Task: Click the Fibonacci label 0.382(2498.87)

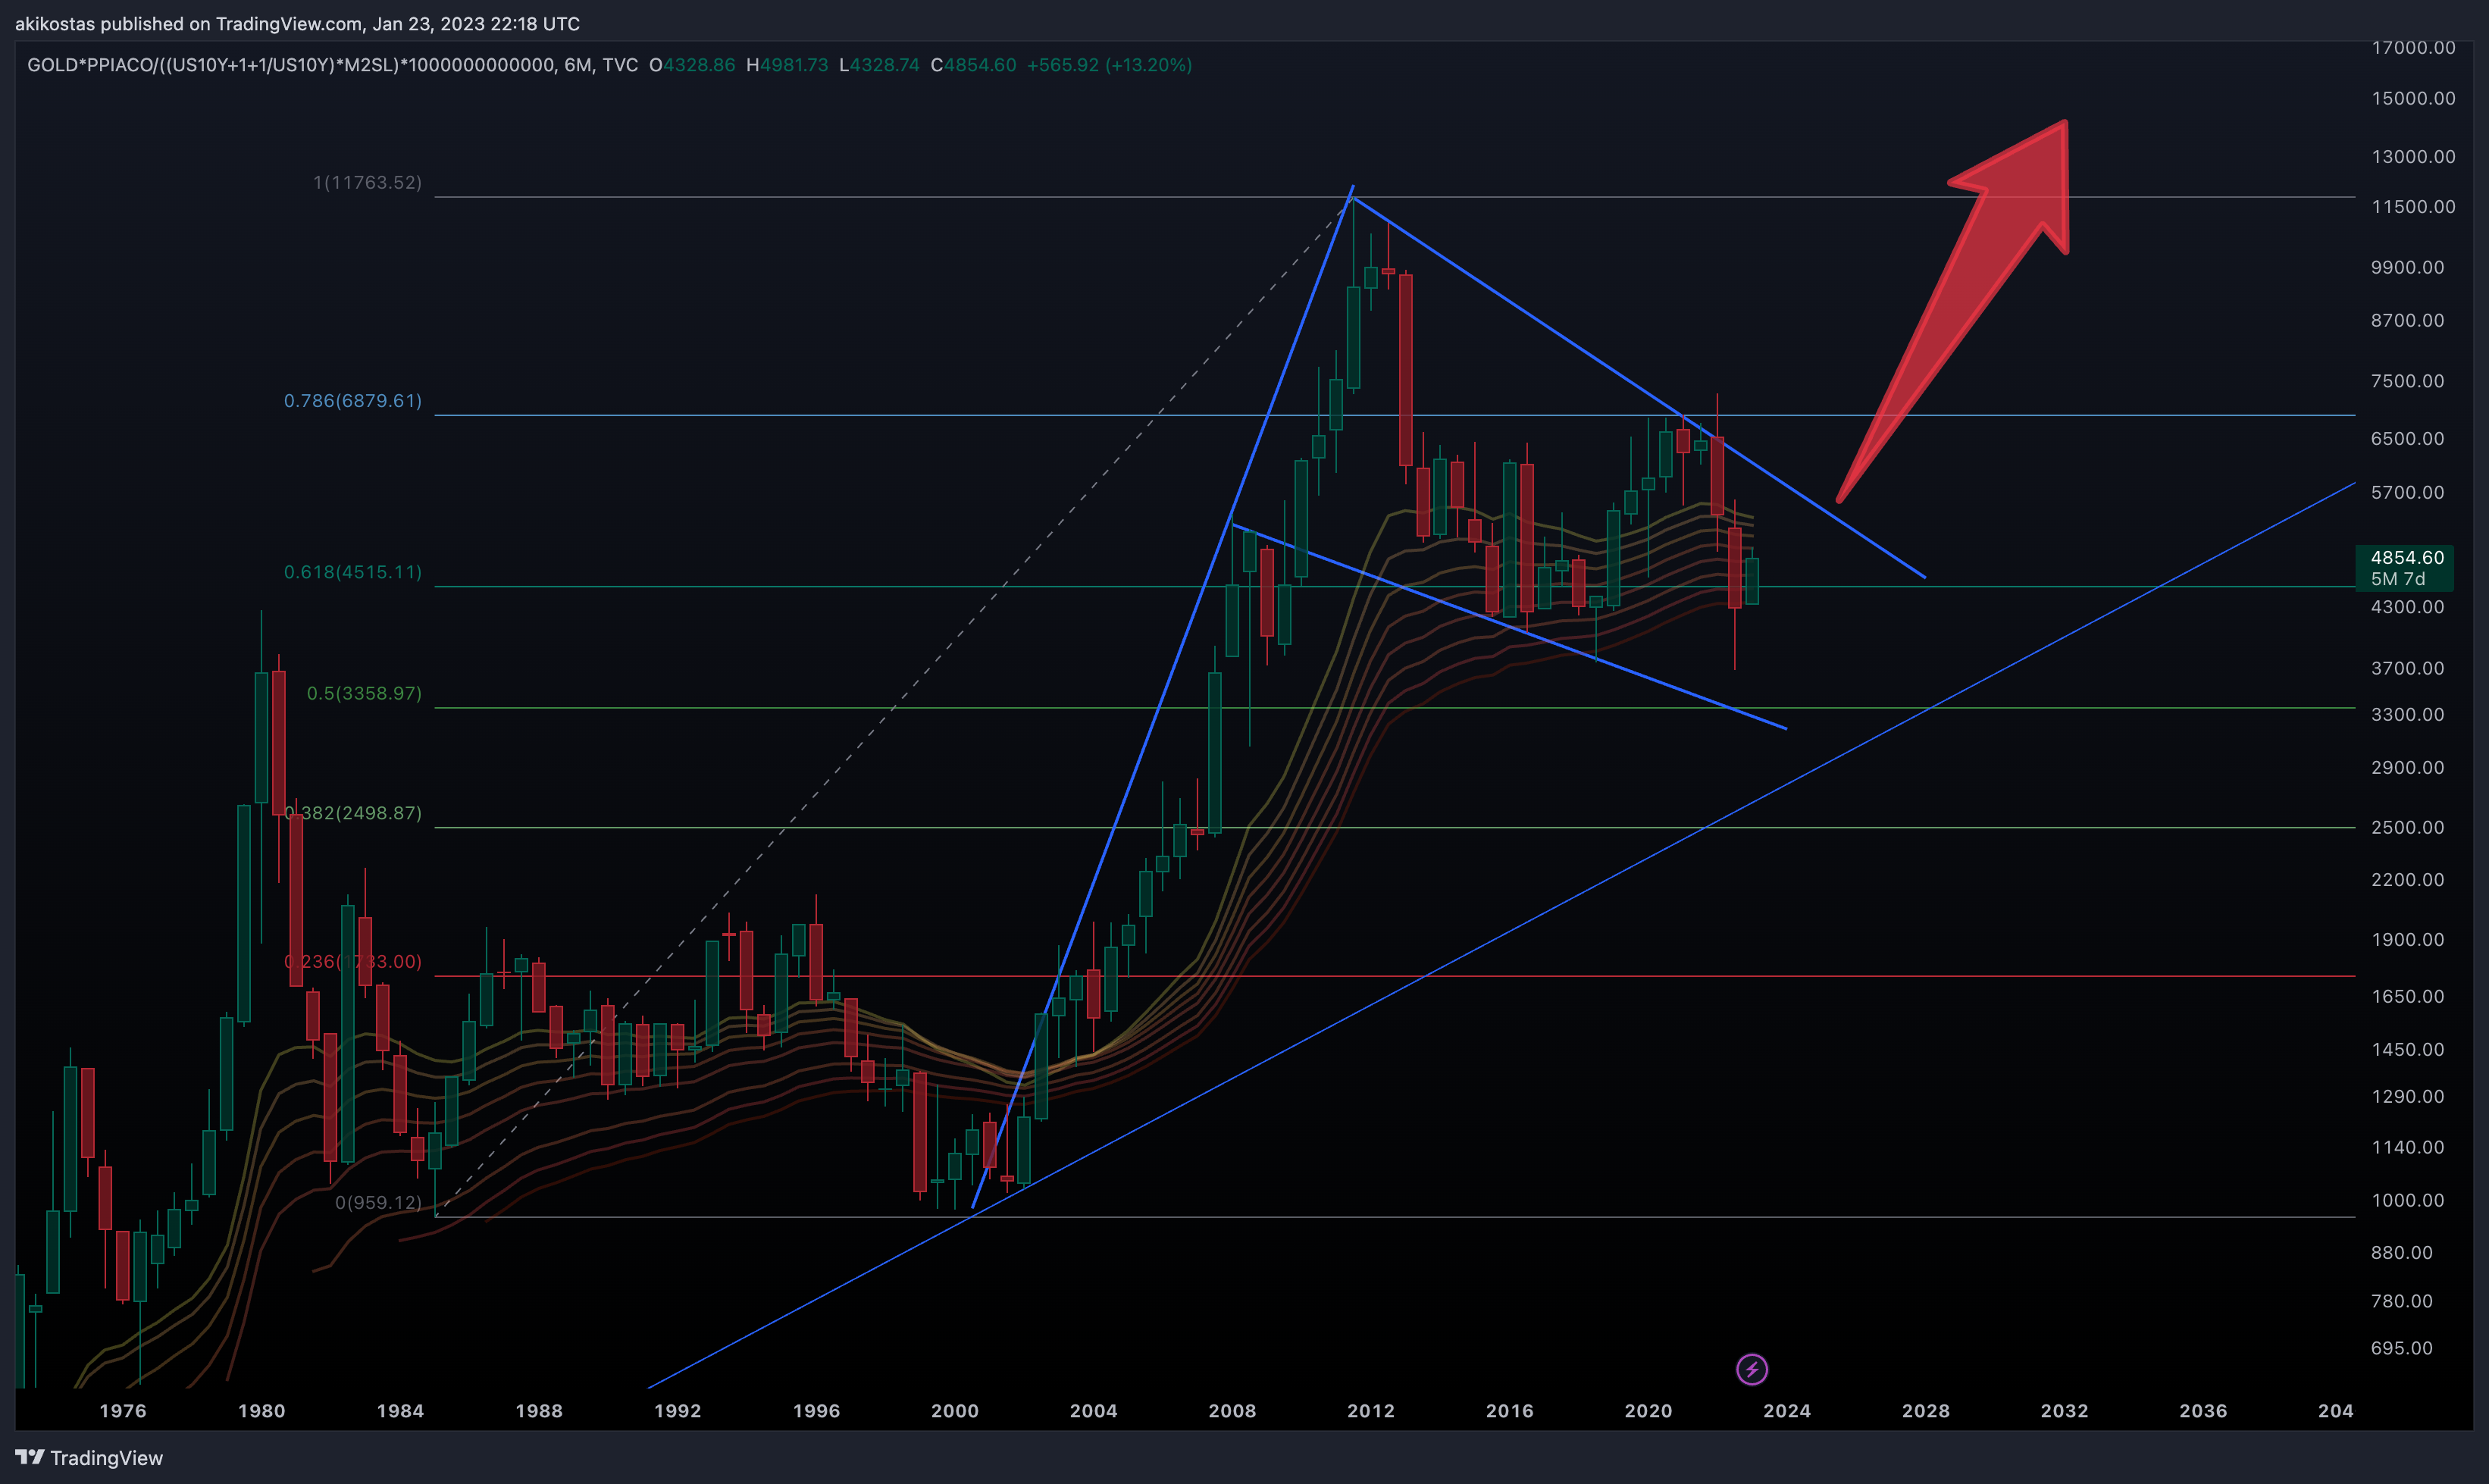Action: pos(353,813)
